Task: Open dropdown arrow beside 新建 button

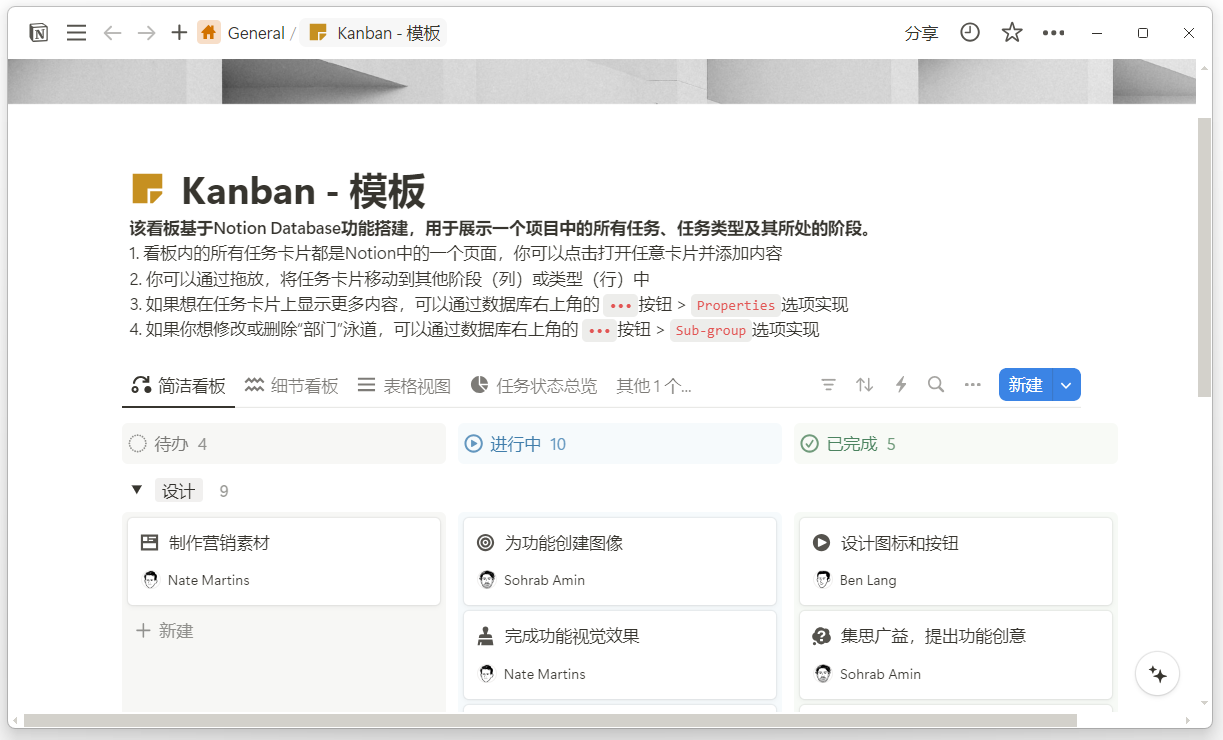Action: [1067, 385]
